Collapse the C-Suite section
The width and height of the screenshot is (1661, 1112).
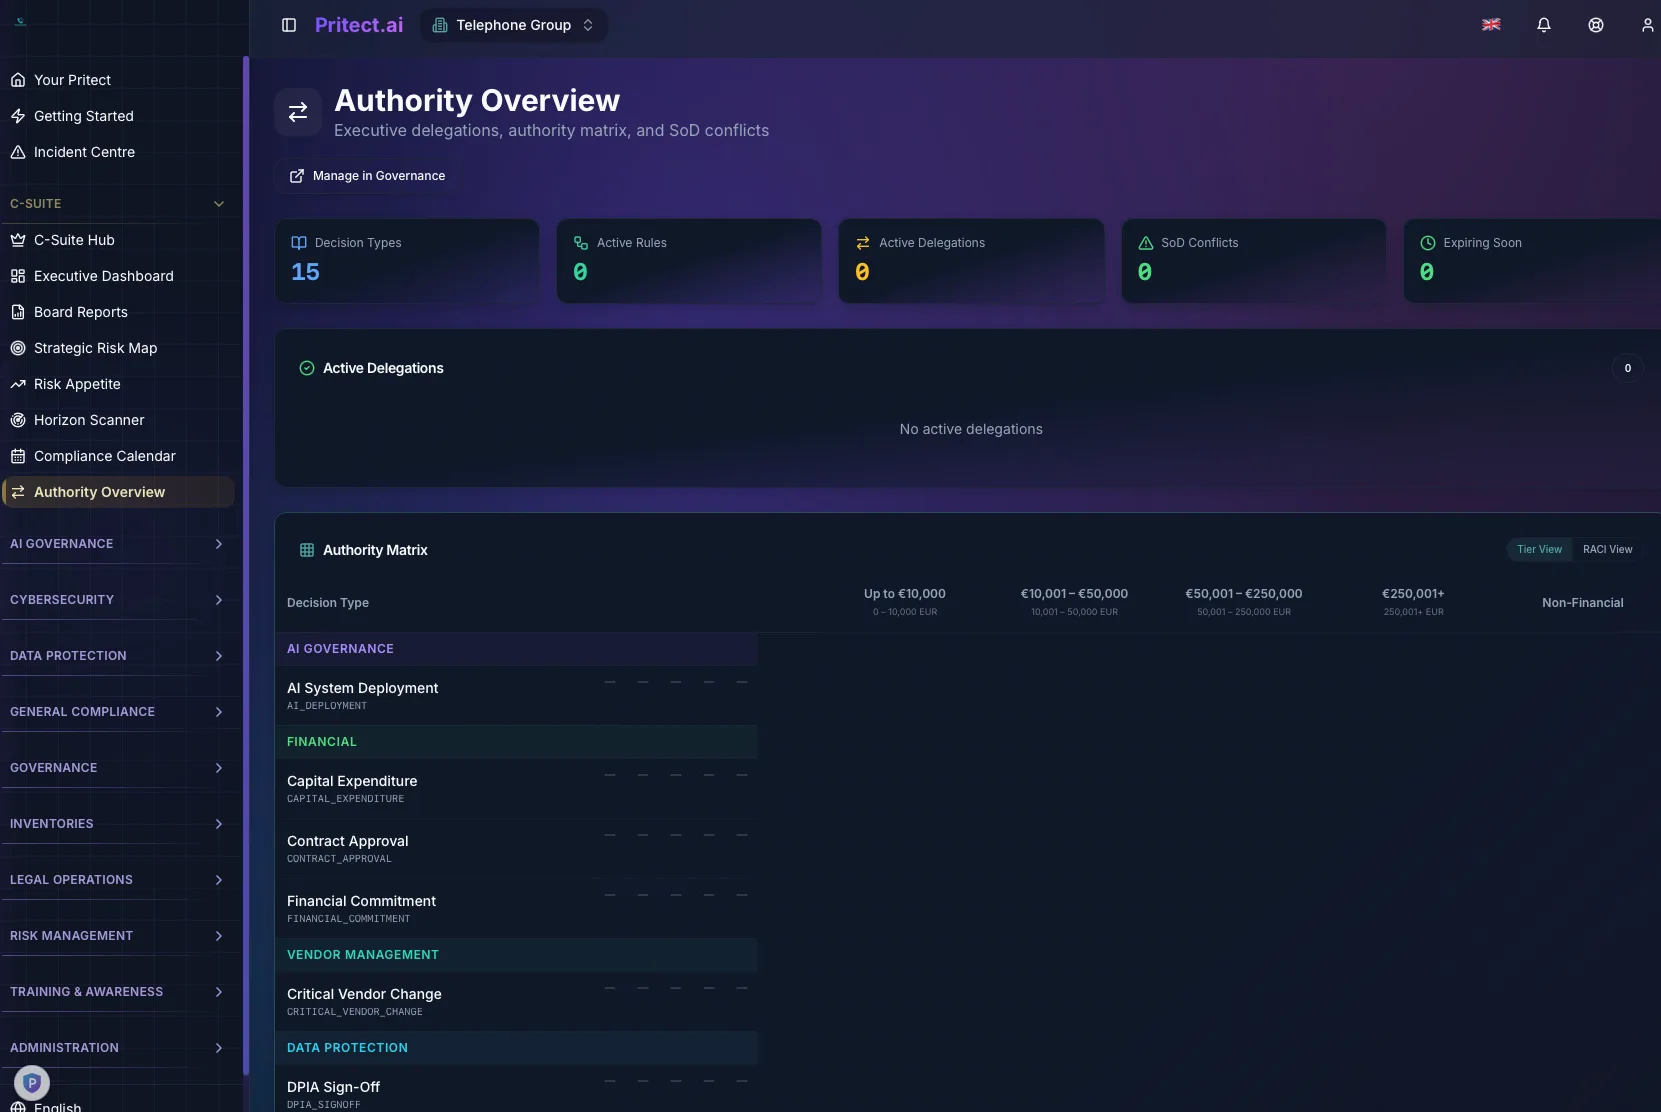point(118,203)
